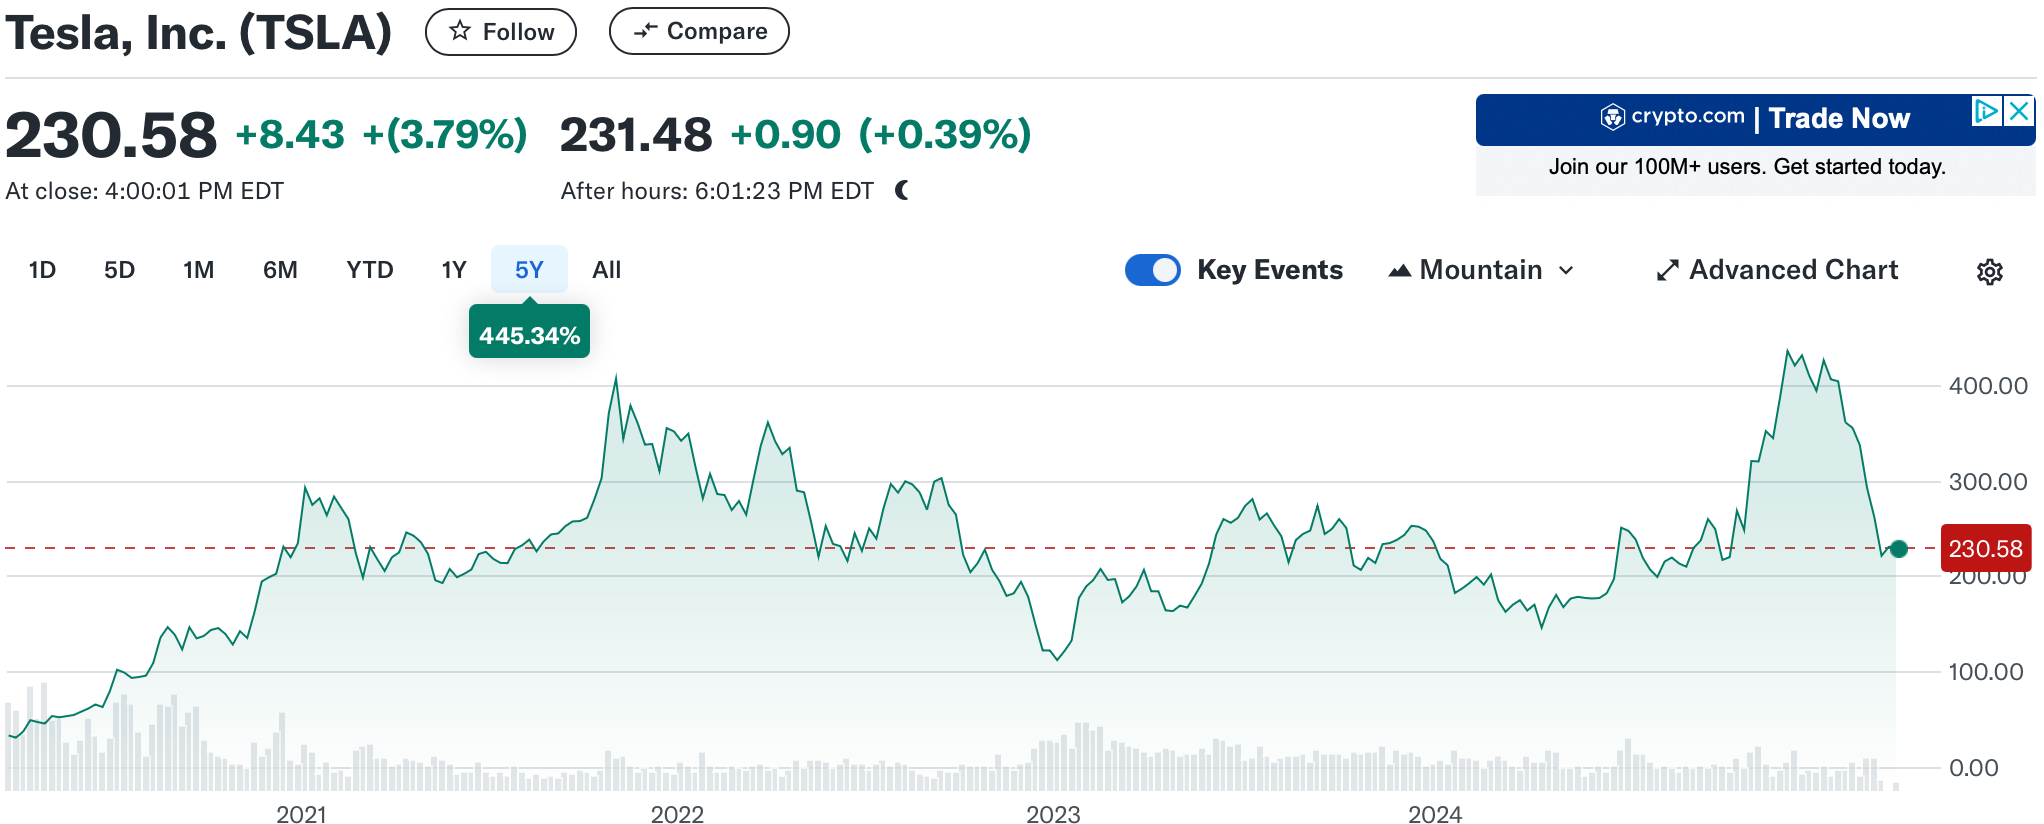The width and height of the screenshot is (2044, 824).
Task: Click Trade Now in the crypto.com ad
Action: (x=1839, y=118)
